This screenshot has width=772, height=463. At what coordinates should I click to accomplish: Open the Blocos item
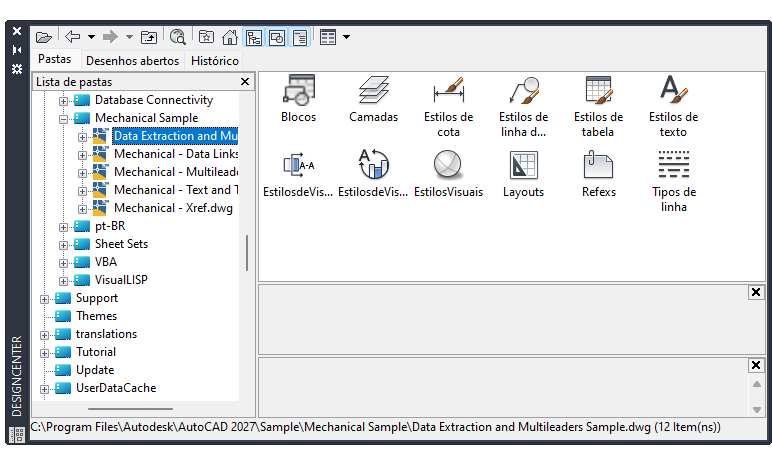[x=298, y=99]
